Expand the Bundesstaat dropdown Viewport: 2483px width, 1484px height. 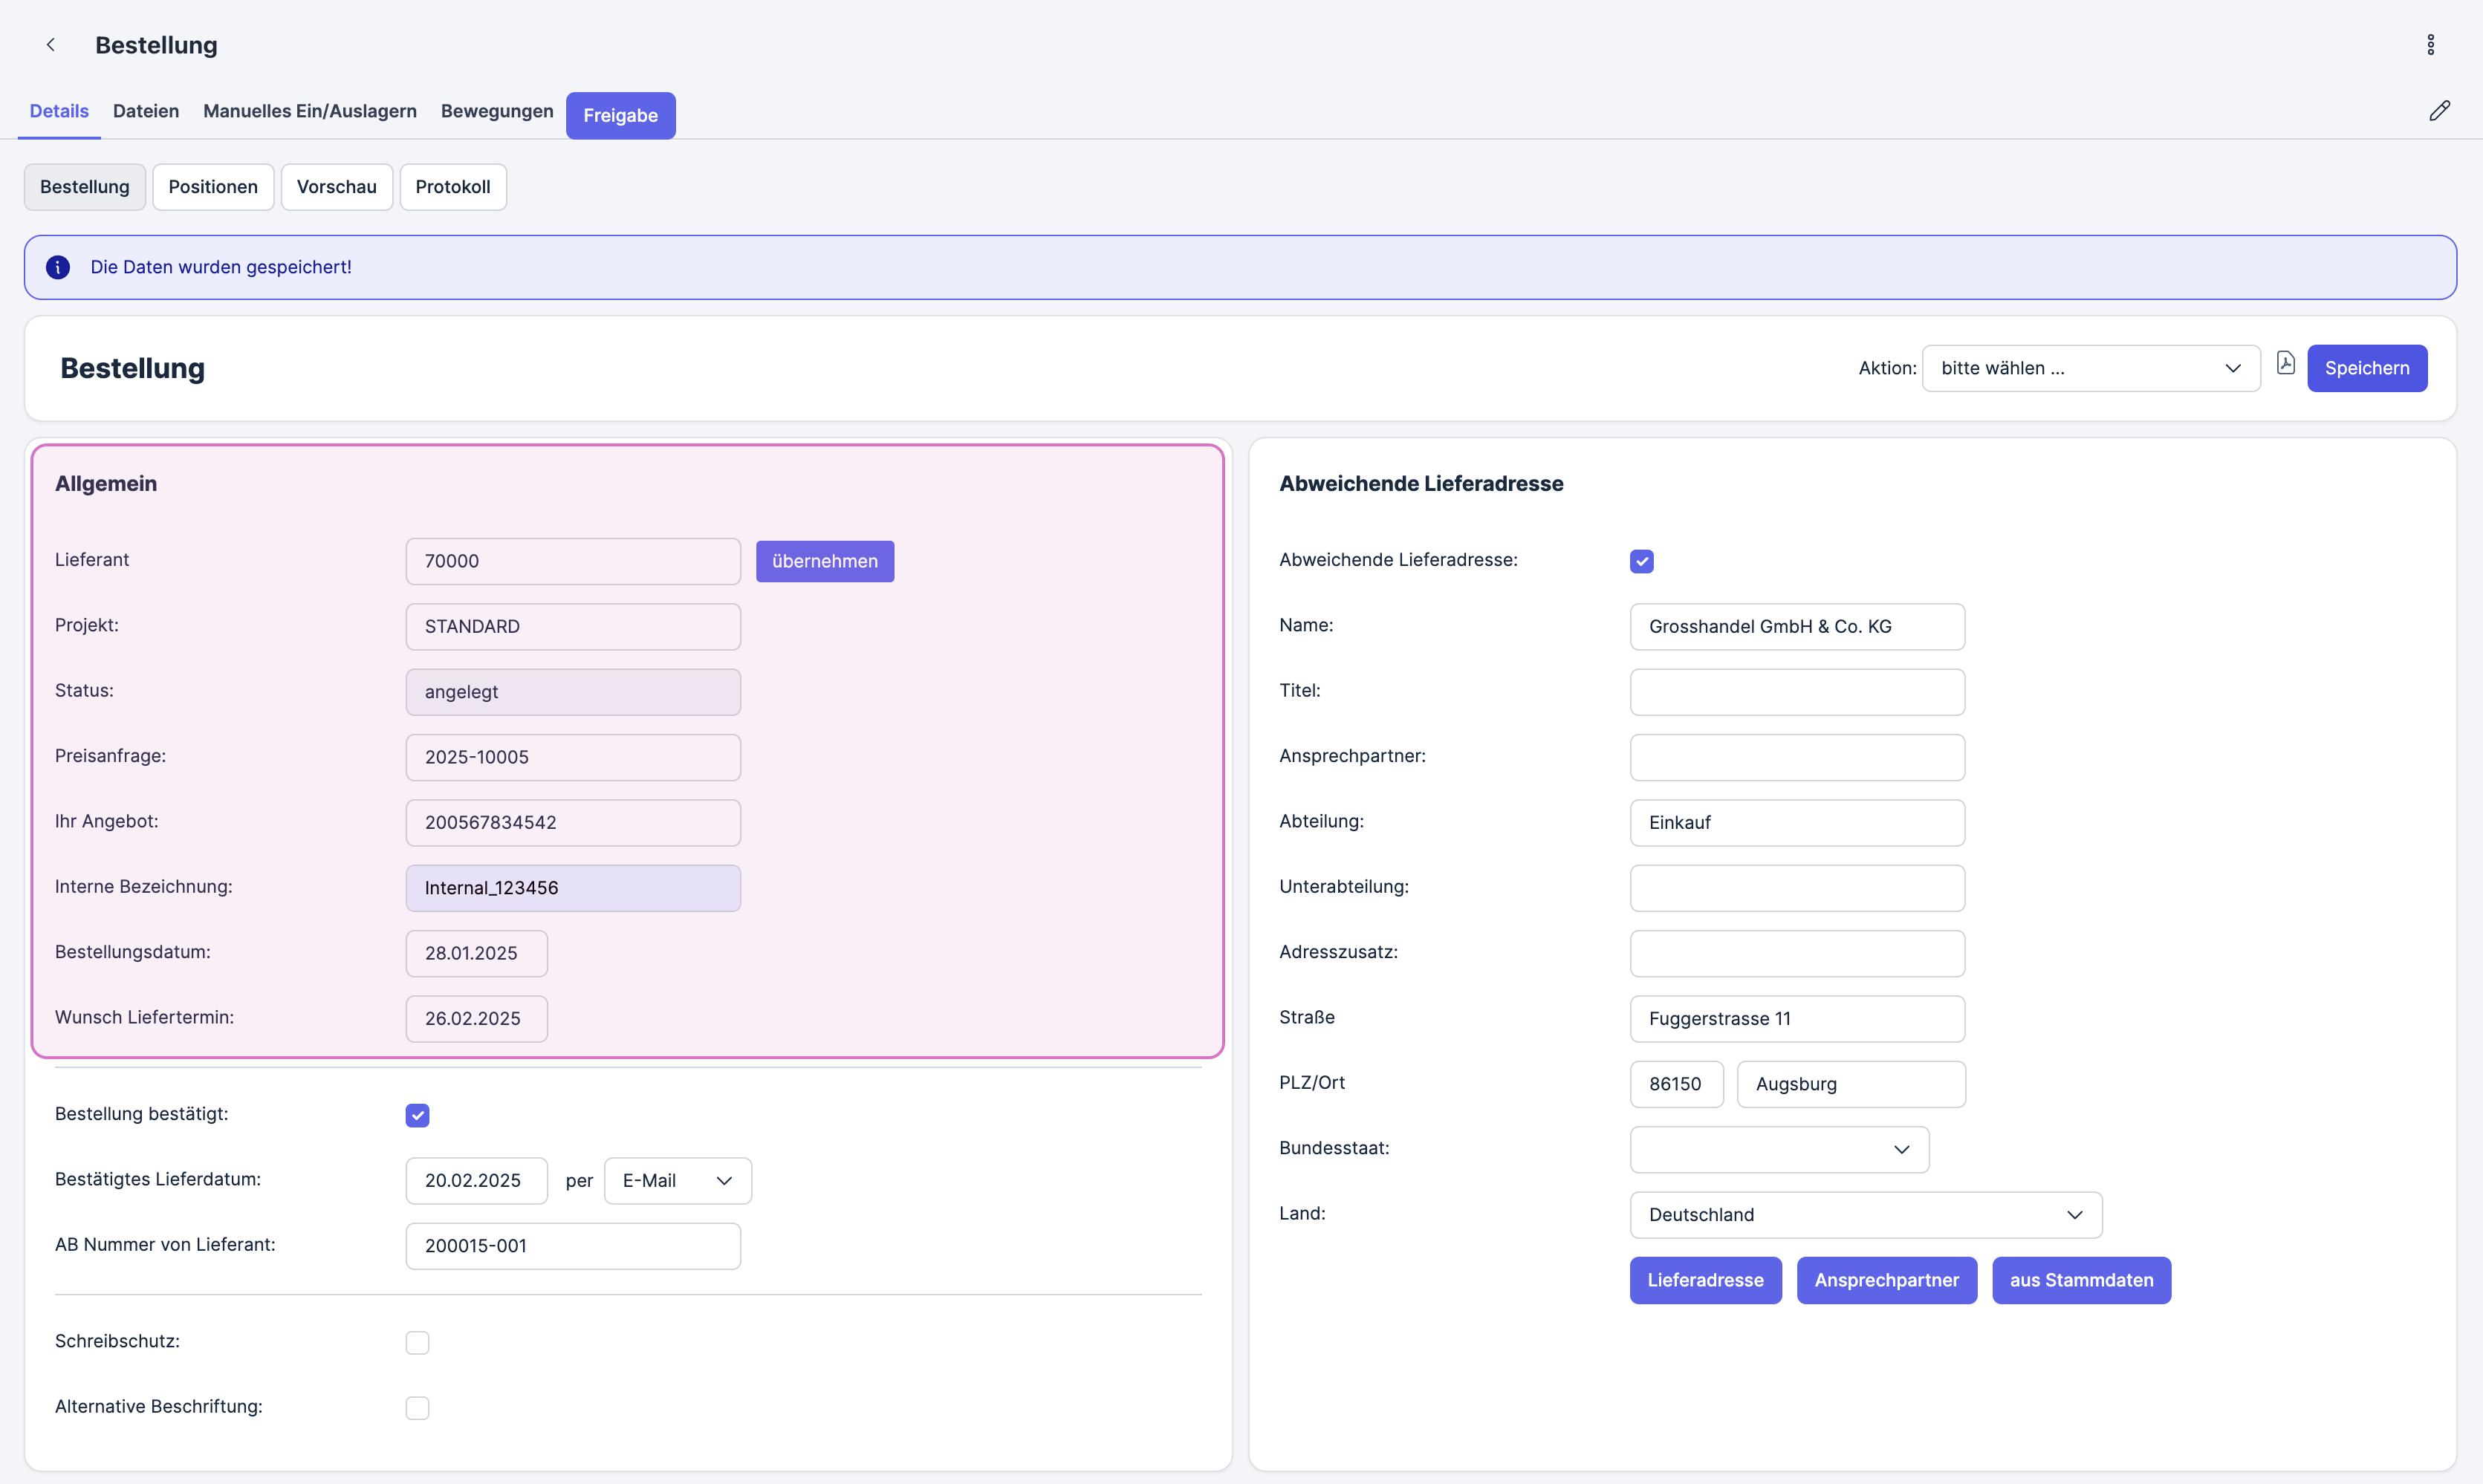pos(1778,1150)
